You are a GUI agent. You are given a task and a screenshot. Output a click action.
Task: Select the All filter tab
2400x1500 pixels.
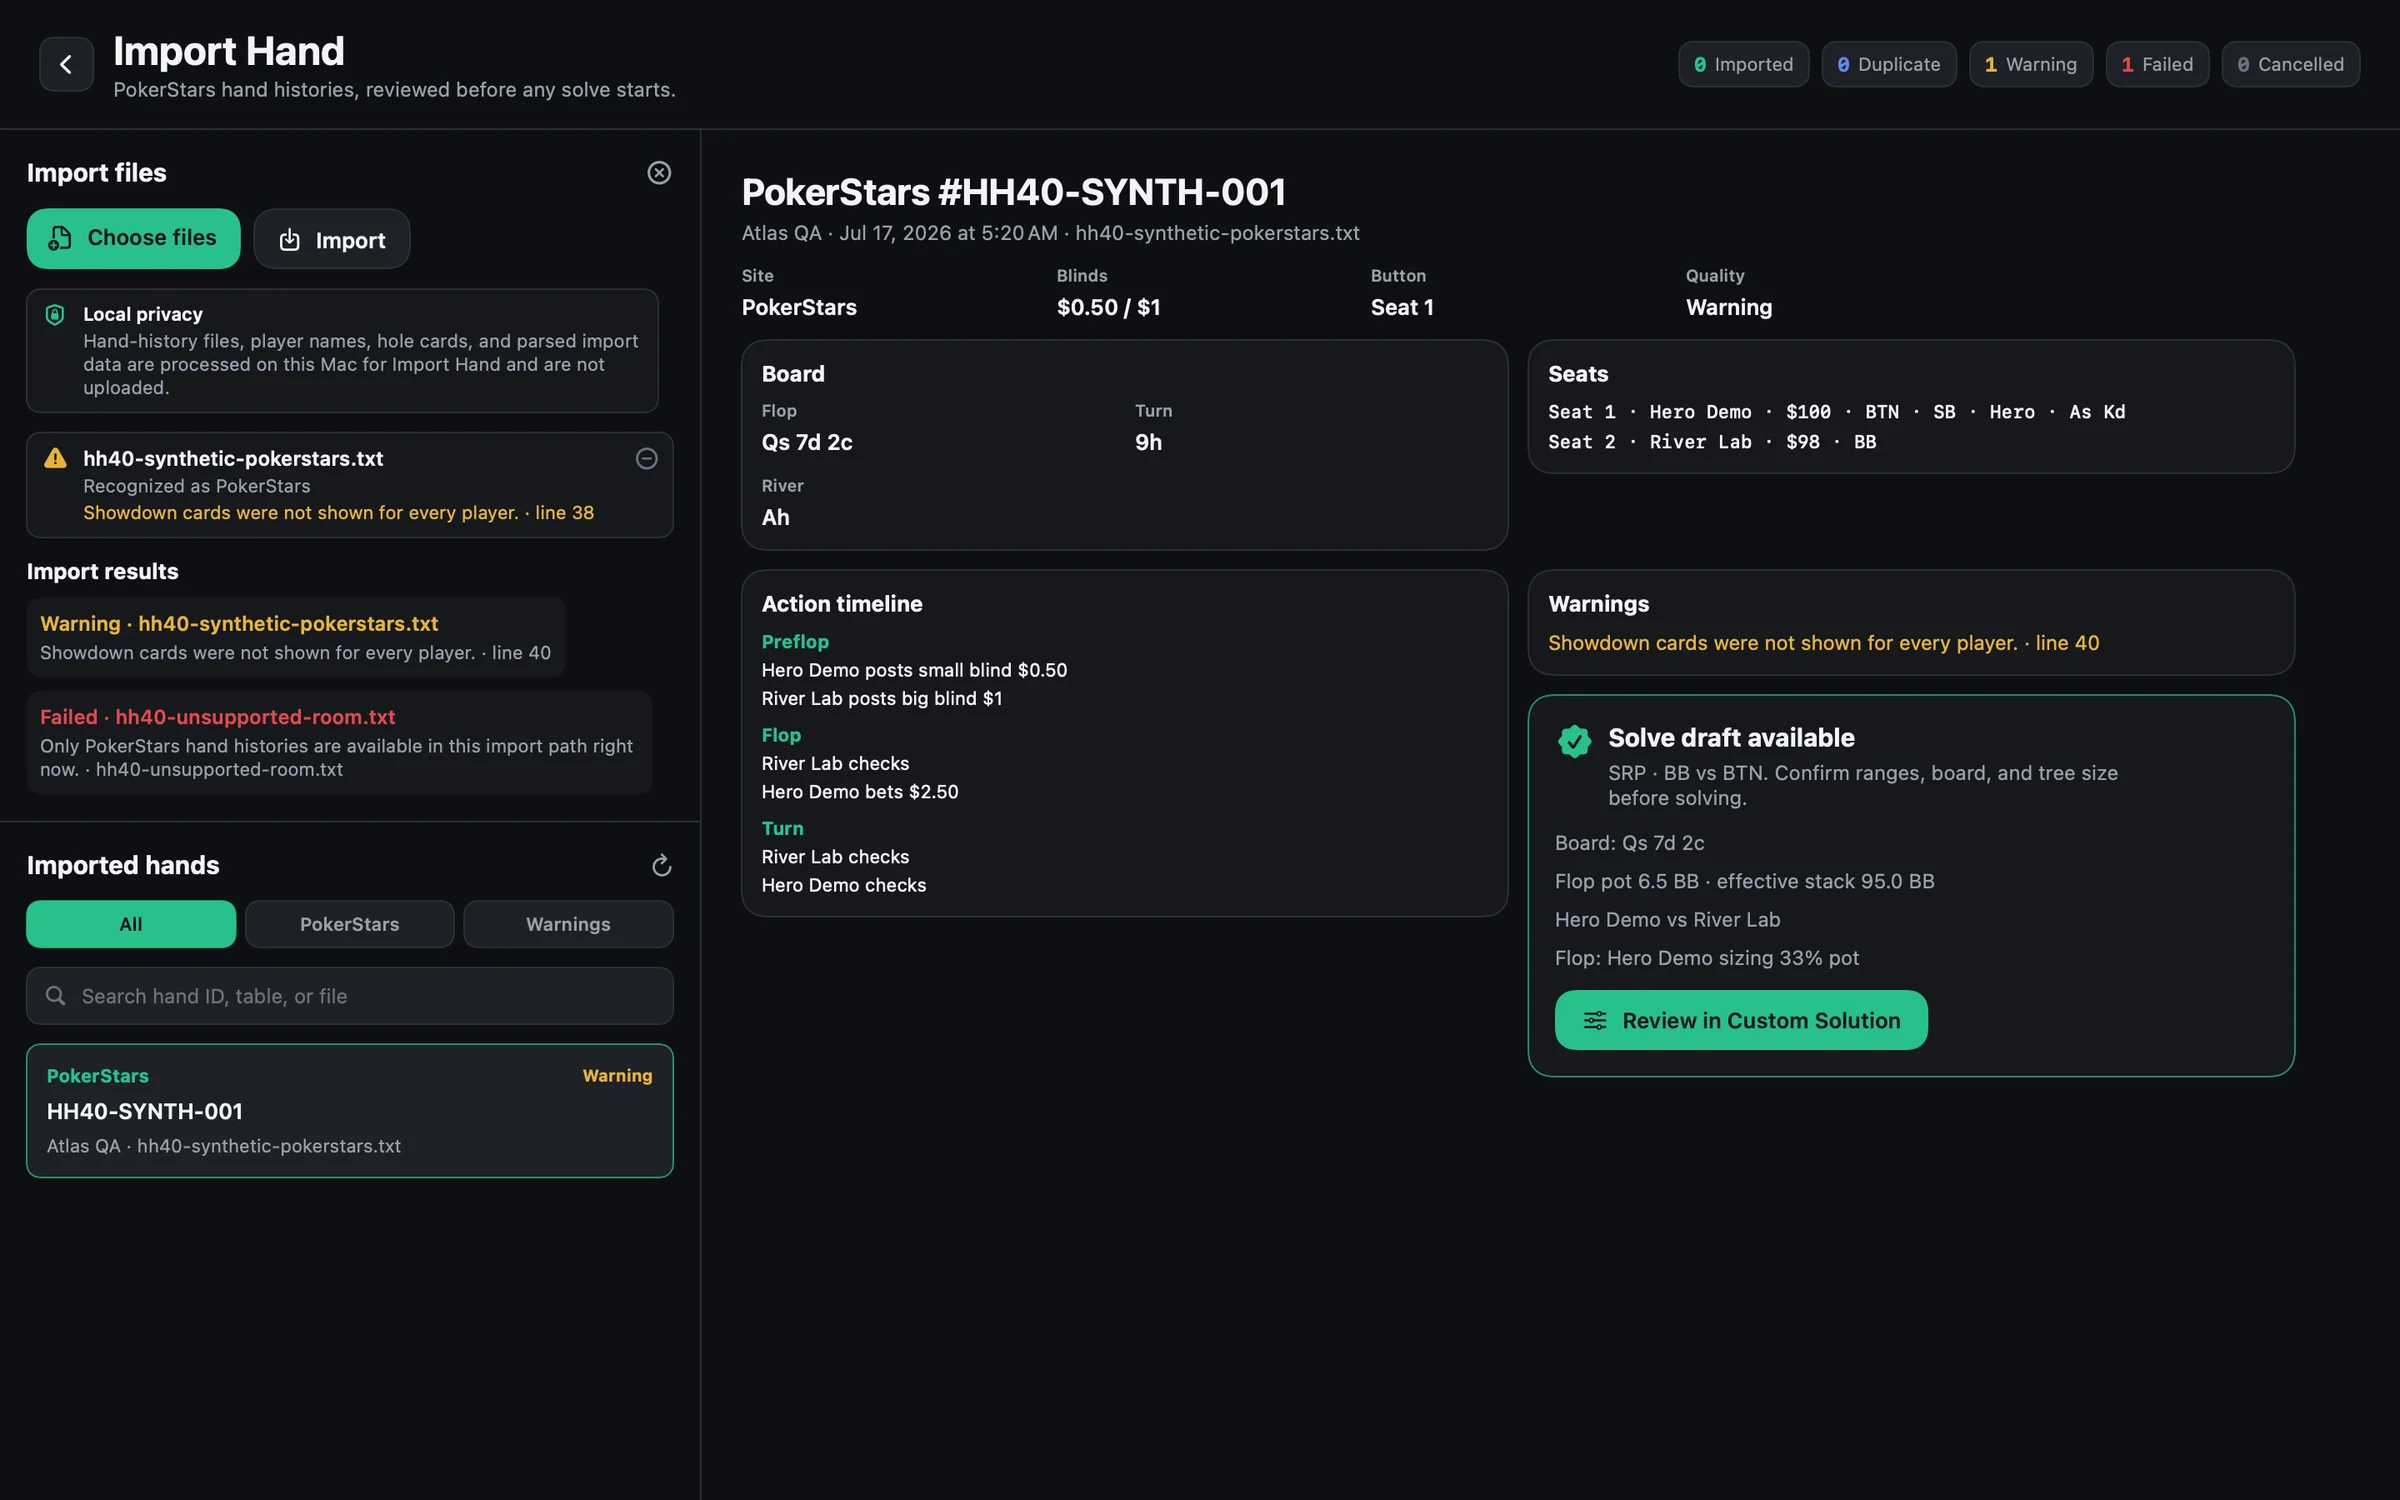coord(131,924)
